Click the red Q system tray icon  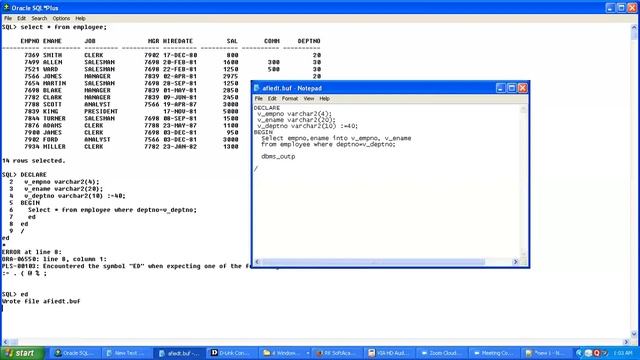tap(597, 353)
